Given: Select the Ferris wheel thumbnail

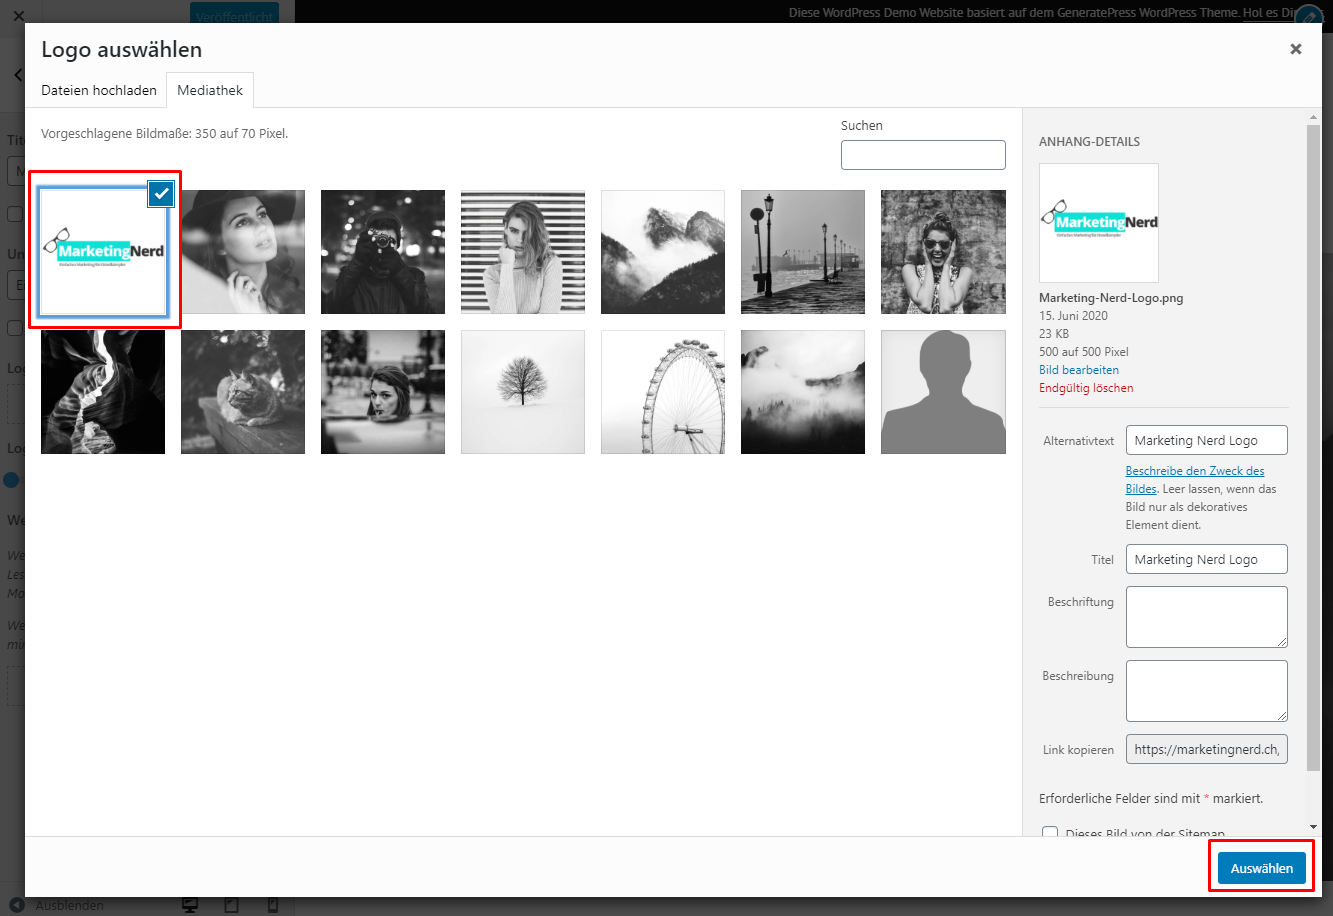Looking at the screenshot, I should coord(663,392).
